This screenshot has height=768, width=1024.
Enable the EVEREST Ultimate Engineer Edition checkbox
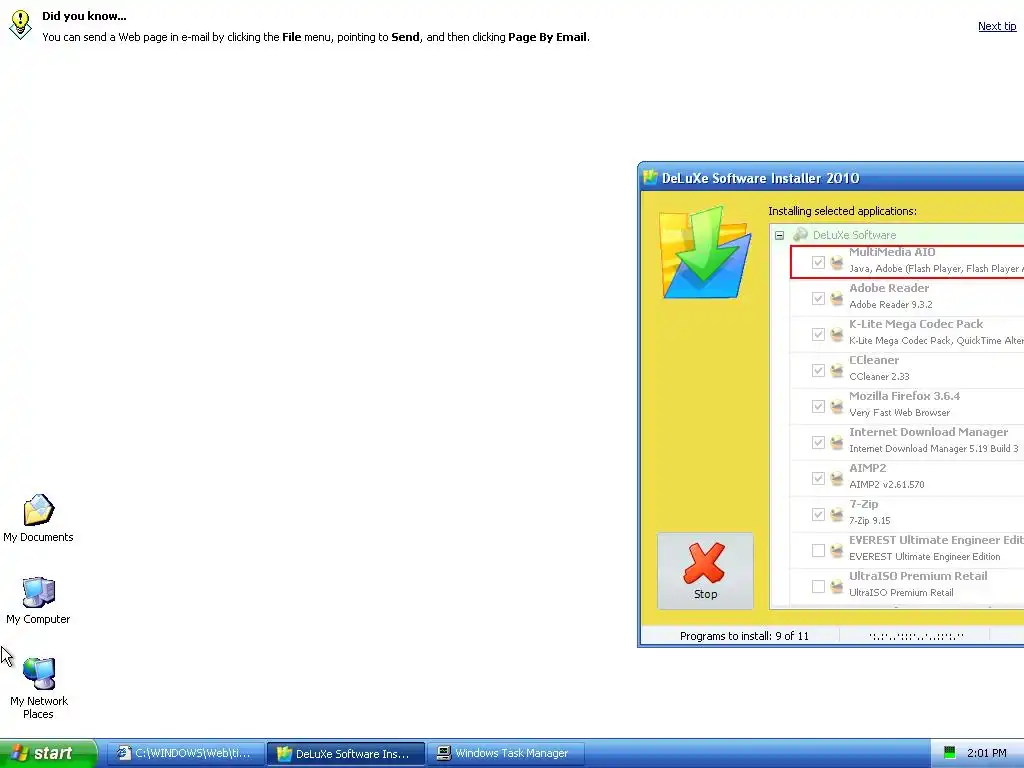click(x=818, y=551)
